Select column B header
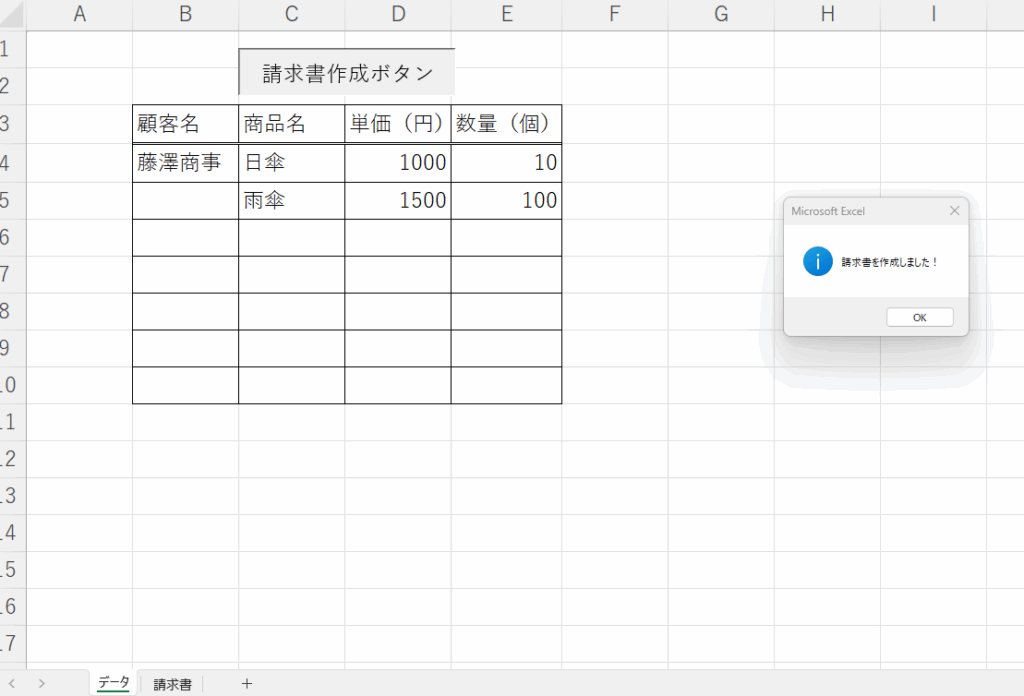Screen dimensions: 1024x696 (185, 14)
